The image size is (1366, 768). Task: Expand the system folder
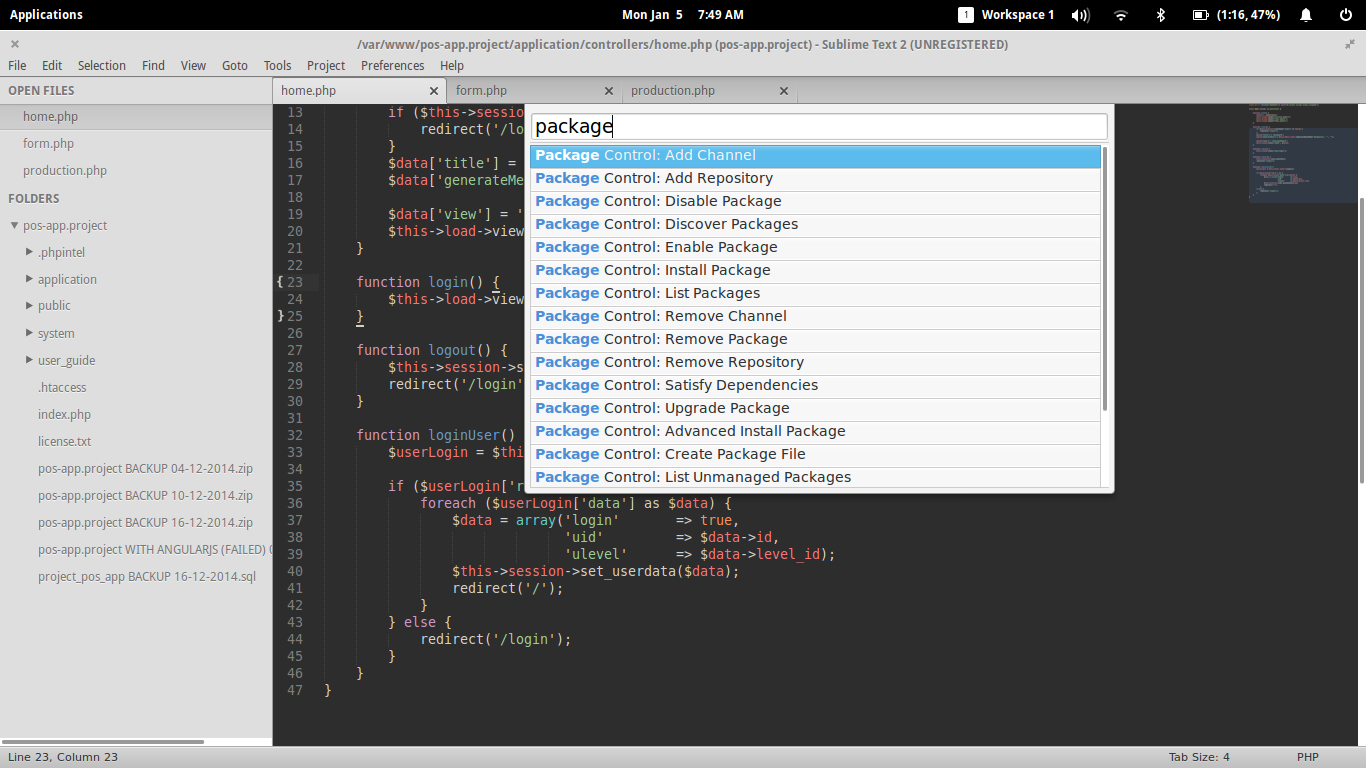[29, 333]
